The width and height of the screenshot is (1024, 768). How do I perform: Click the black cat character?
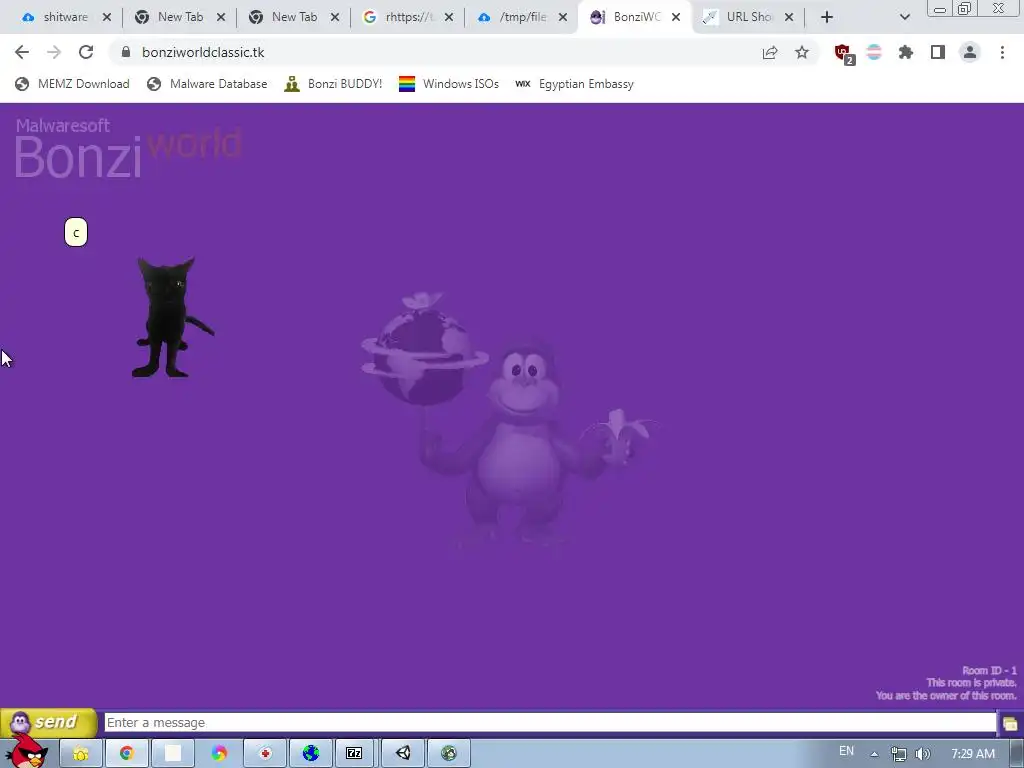(172, 317)
